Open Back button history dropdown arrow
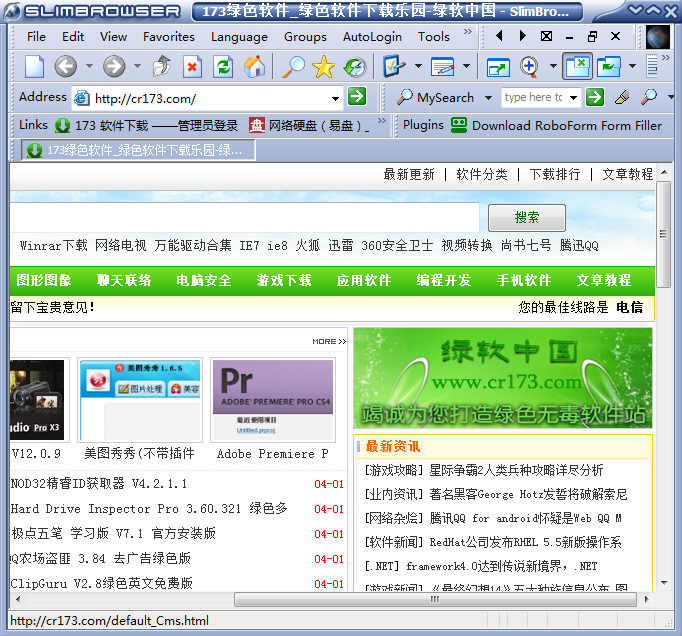 tap(89, 67)
